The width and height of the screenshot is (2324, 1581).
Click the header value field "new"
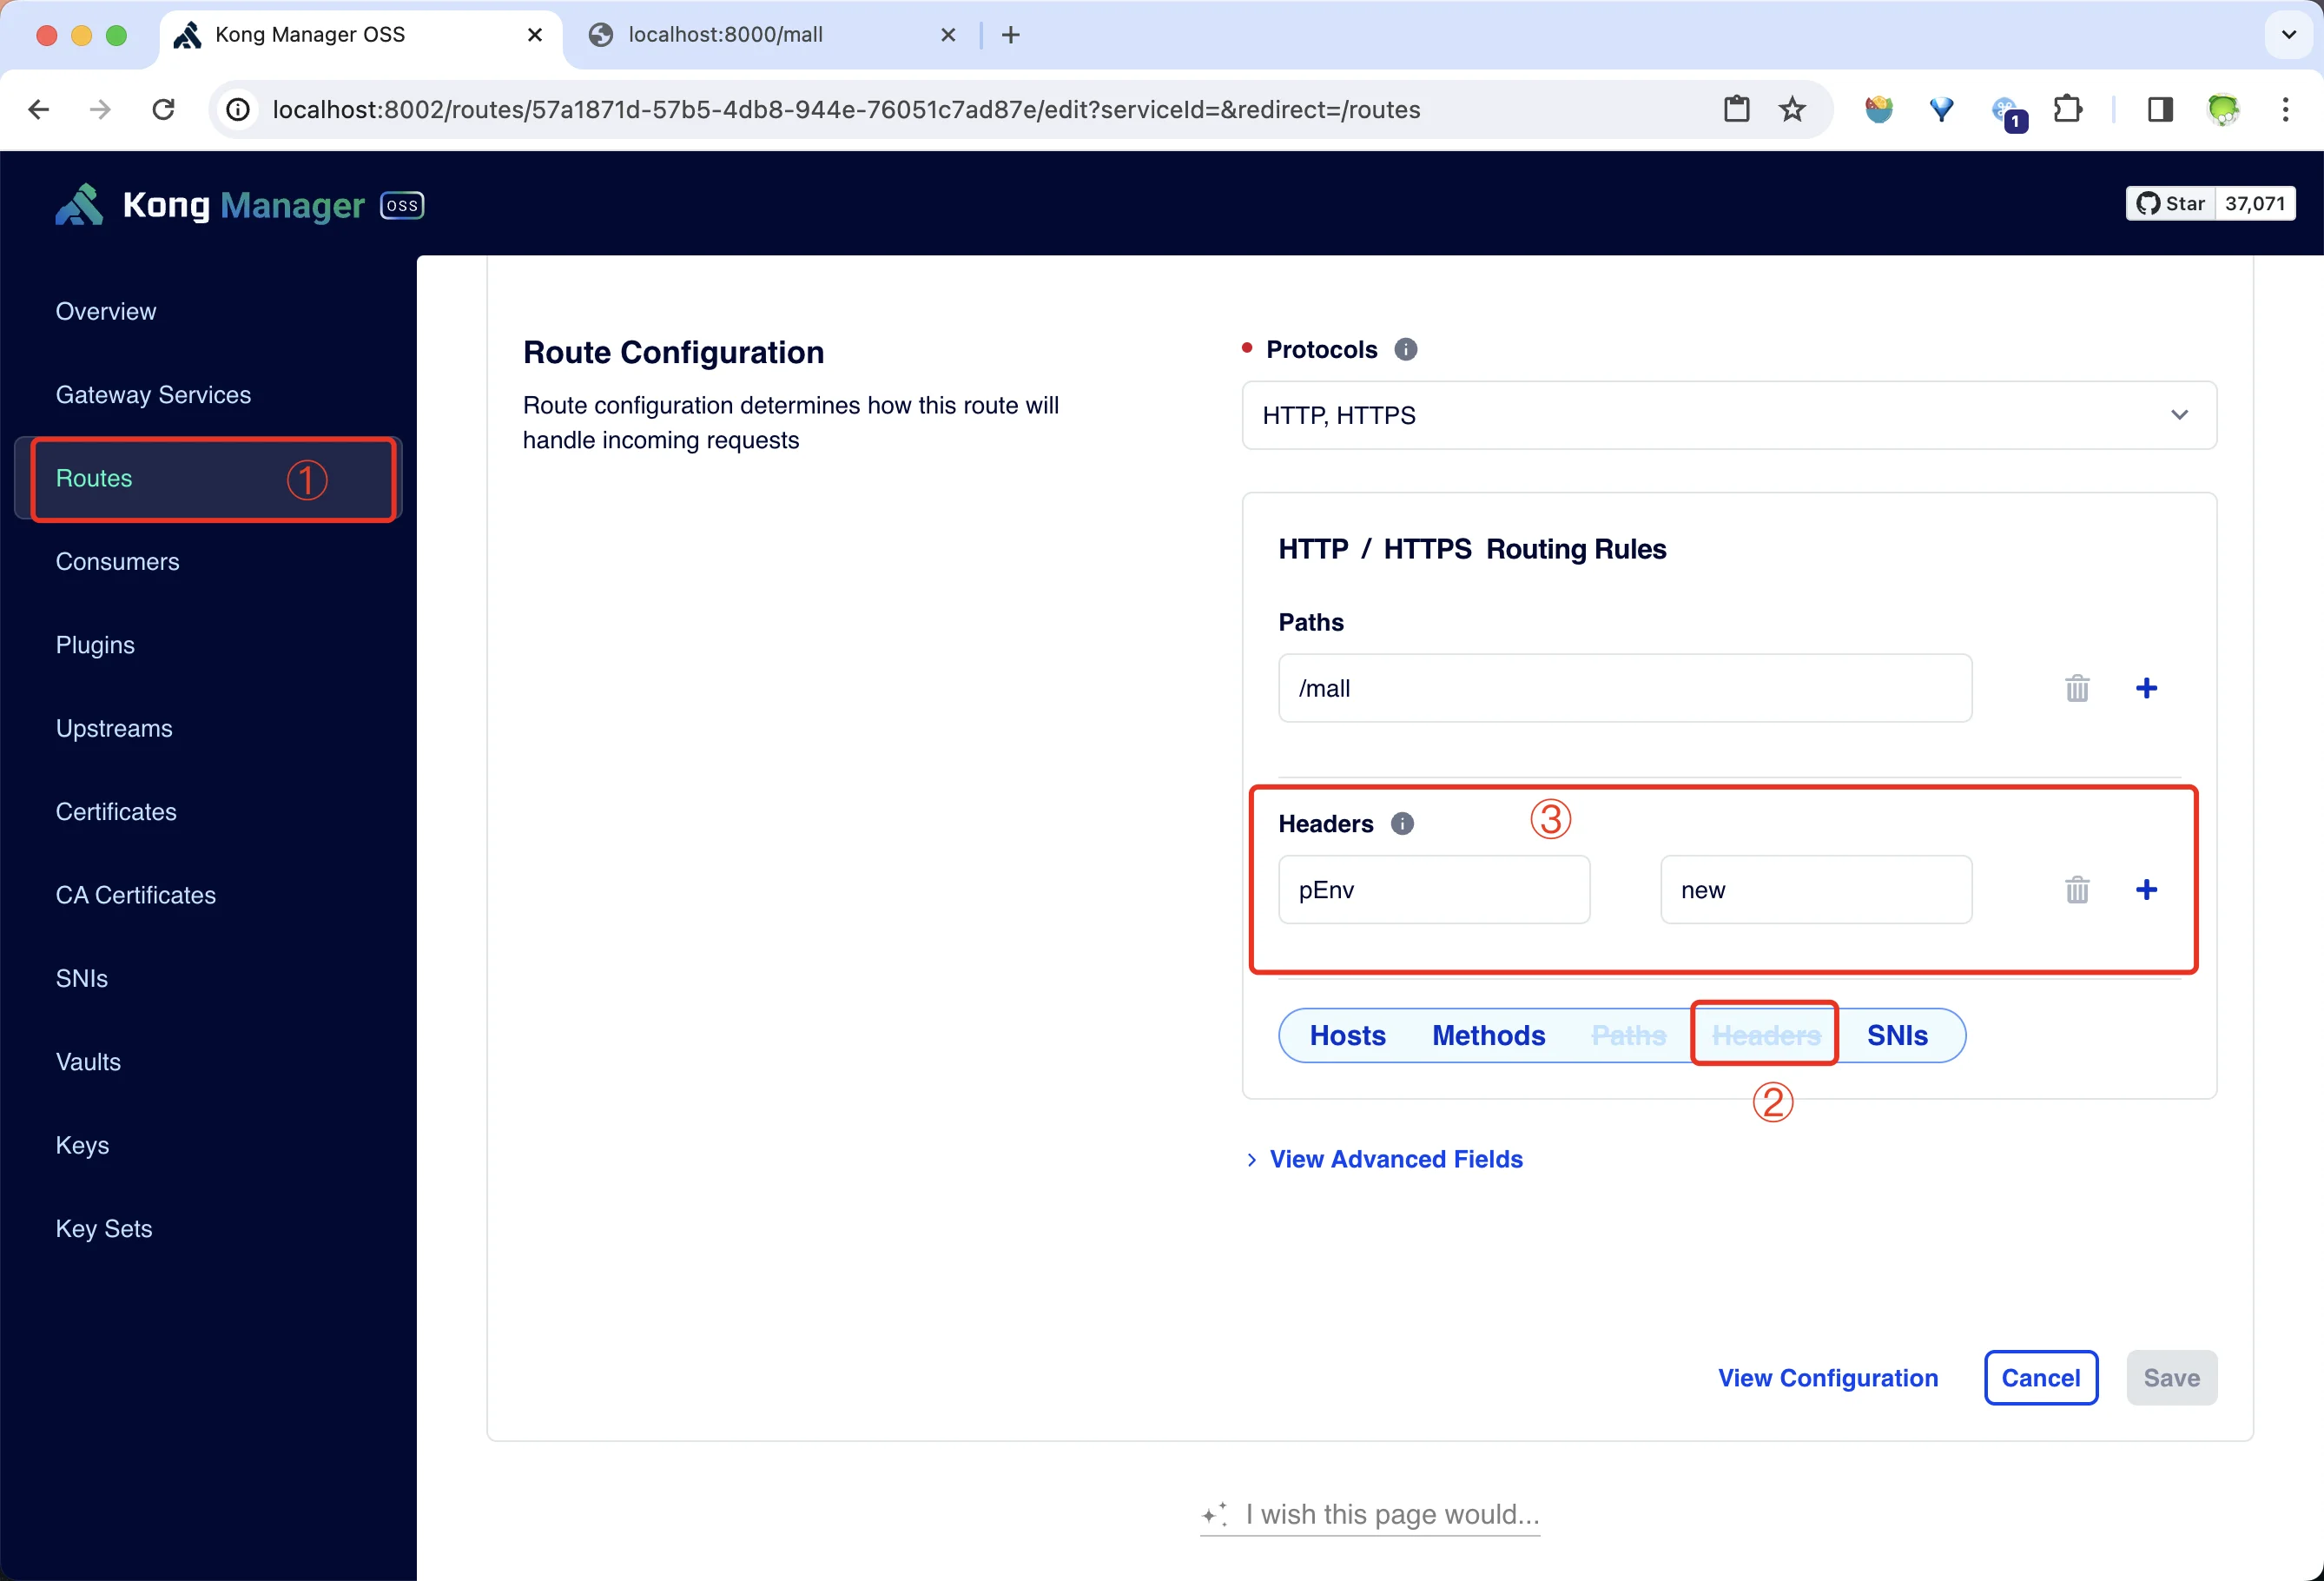pyautogui.click(x=1815, y=889)
